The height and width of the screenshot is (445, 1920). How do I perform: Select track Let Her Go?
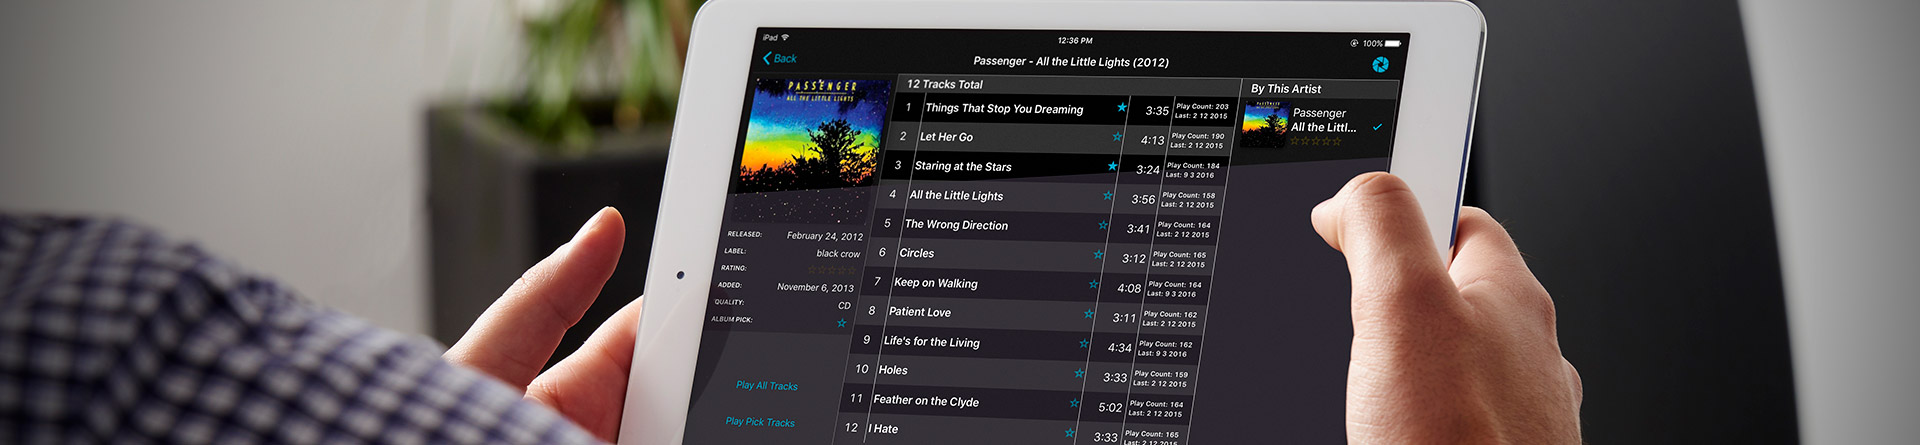(946, 137)
